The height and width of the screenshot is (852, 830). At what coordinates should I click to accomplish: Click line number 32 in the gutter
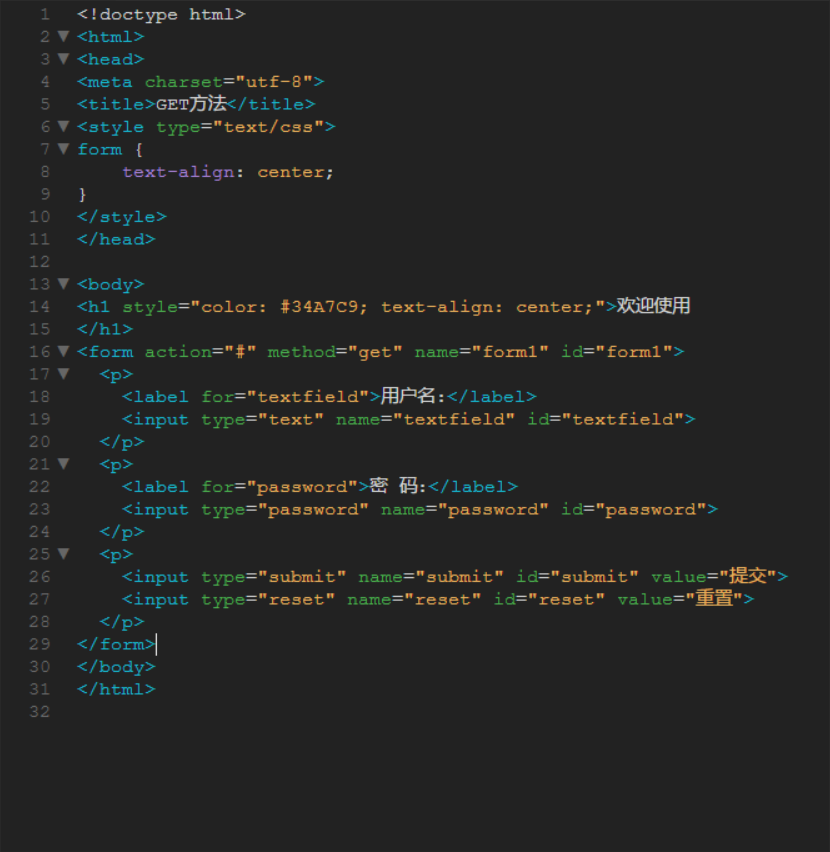point(40,712)
